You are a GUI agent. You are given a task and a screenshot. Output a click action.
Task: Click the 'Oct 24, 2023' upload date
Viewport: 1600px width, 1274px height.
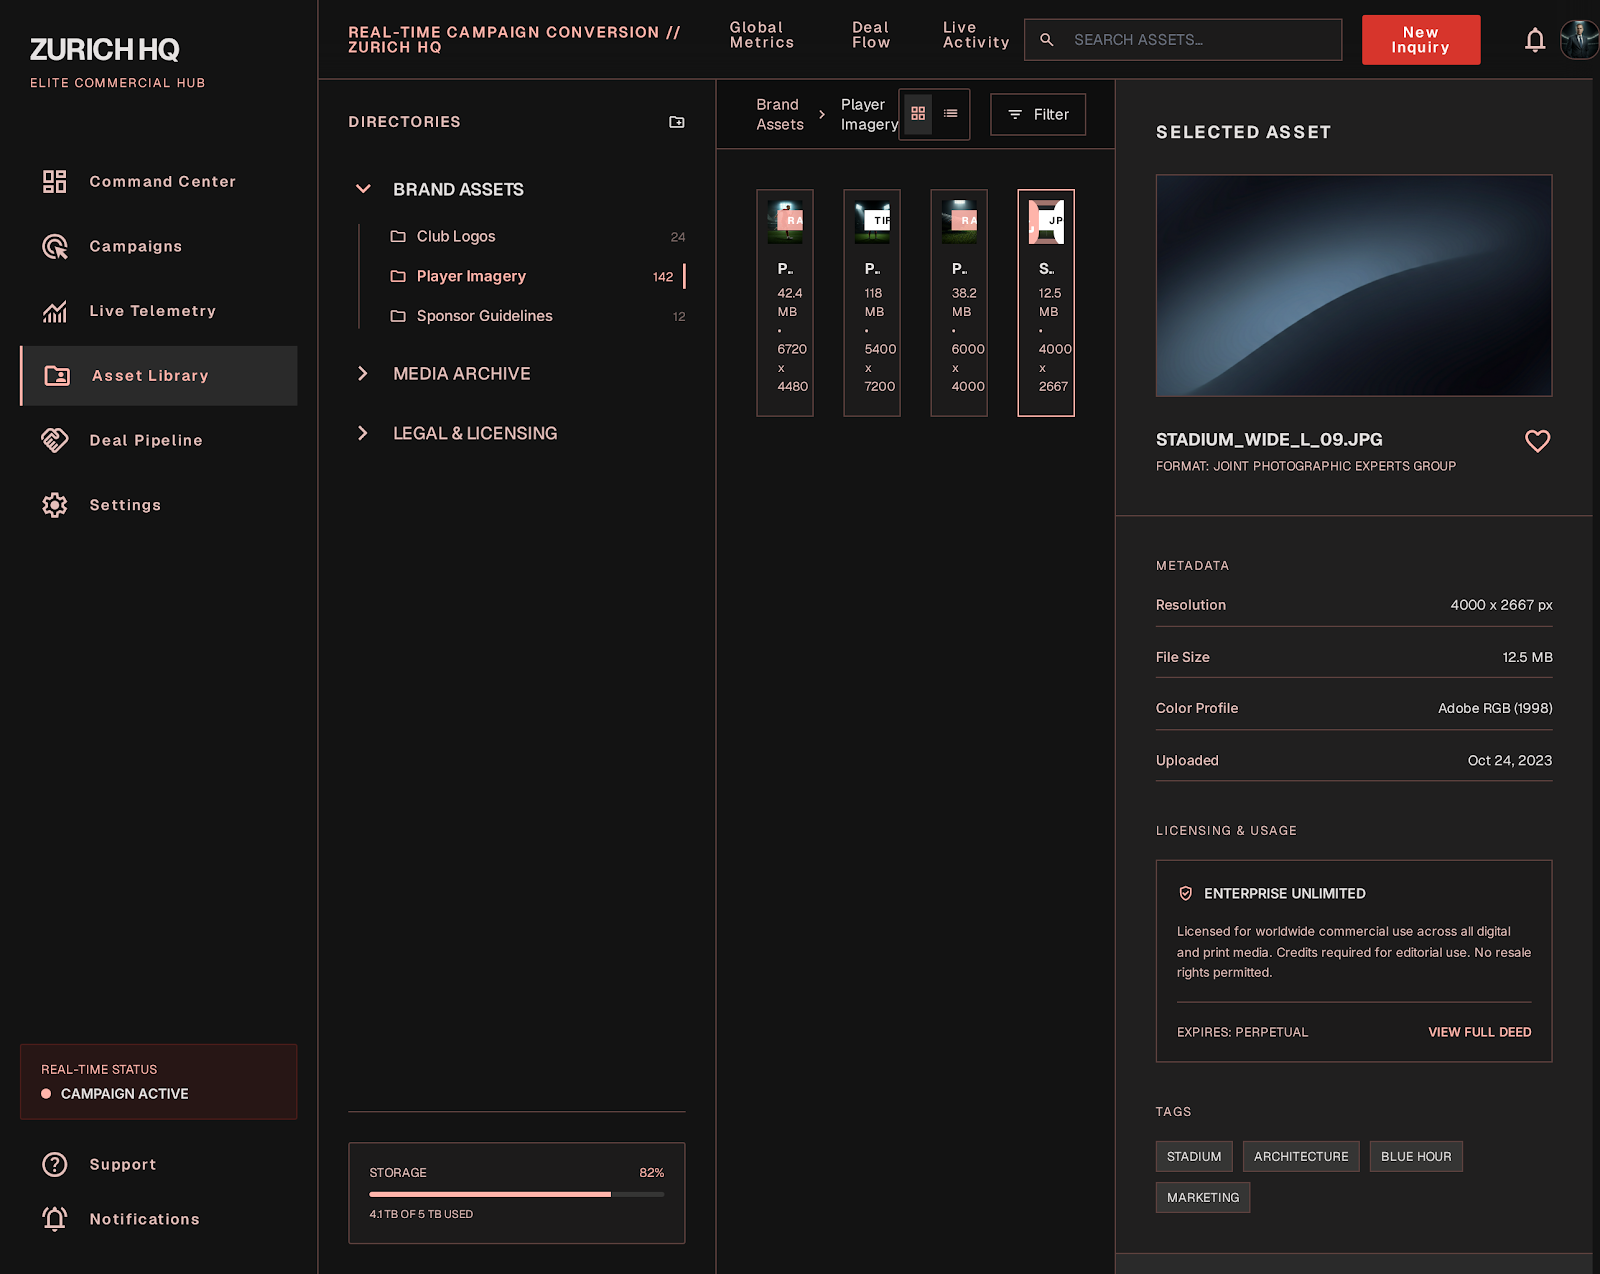pos(1510,760)
